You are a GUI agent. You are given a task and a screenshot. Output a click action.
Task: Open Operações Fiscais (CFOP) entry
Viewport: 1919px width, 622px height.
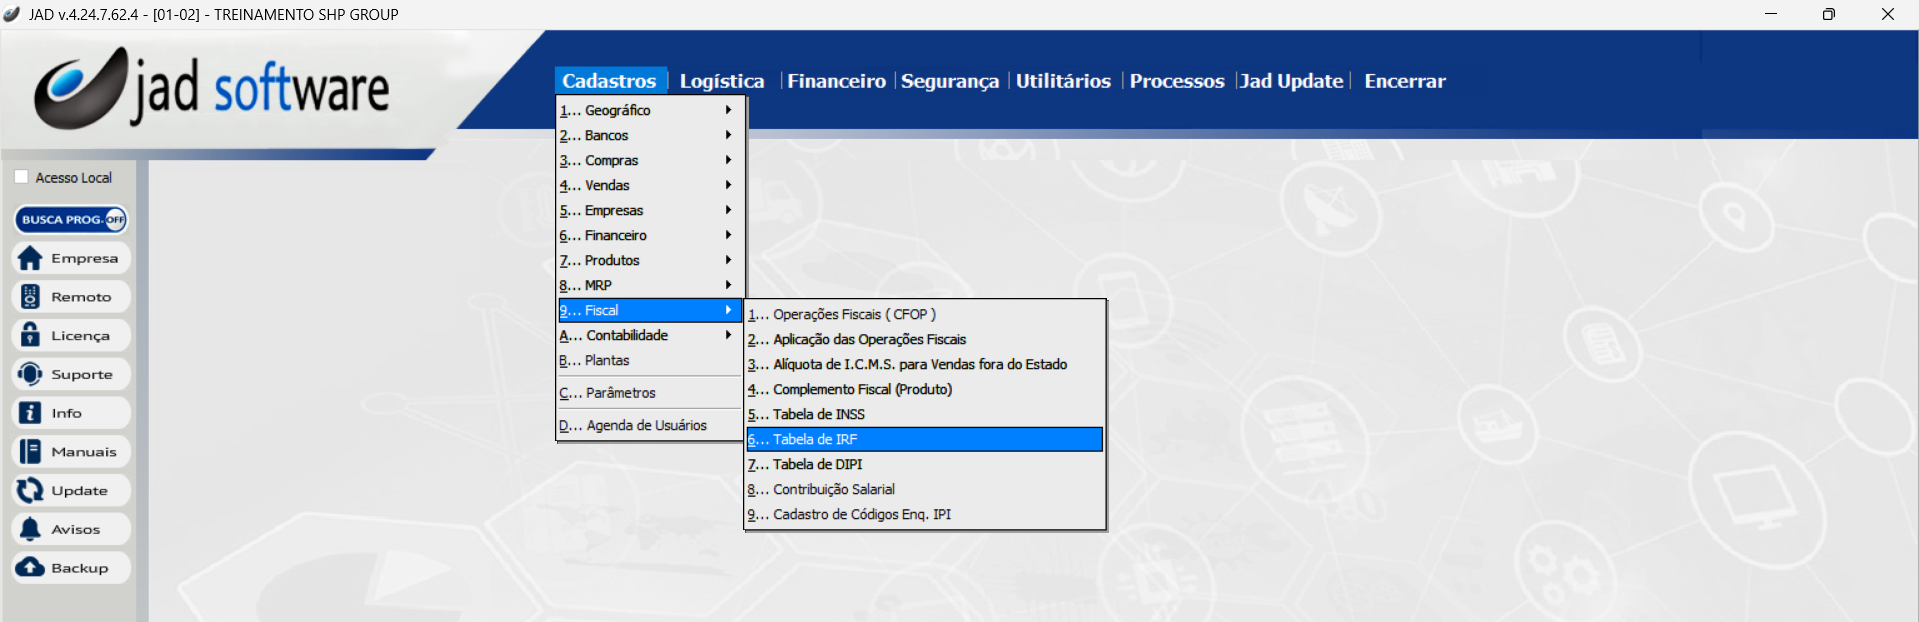tap(853, 314)
